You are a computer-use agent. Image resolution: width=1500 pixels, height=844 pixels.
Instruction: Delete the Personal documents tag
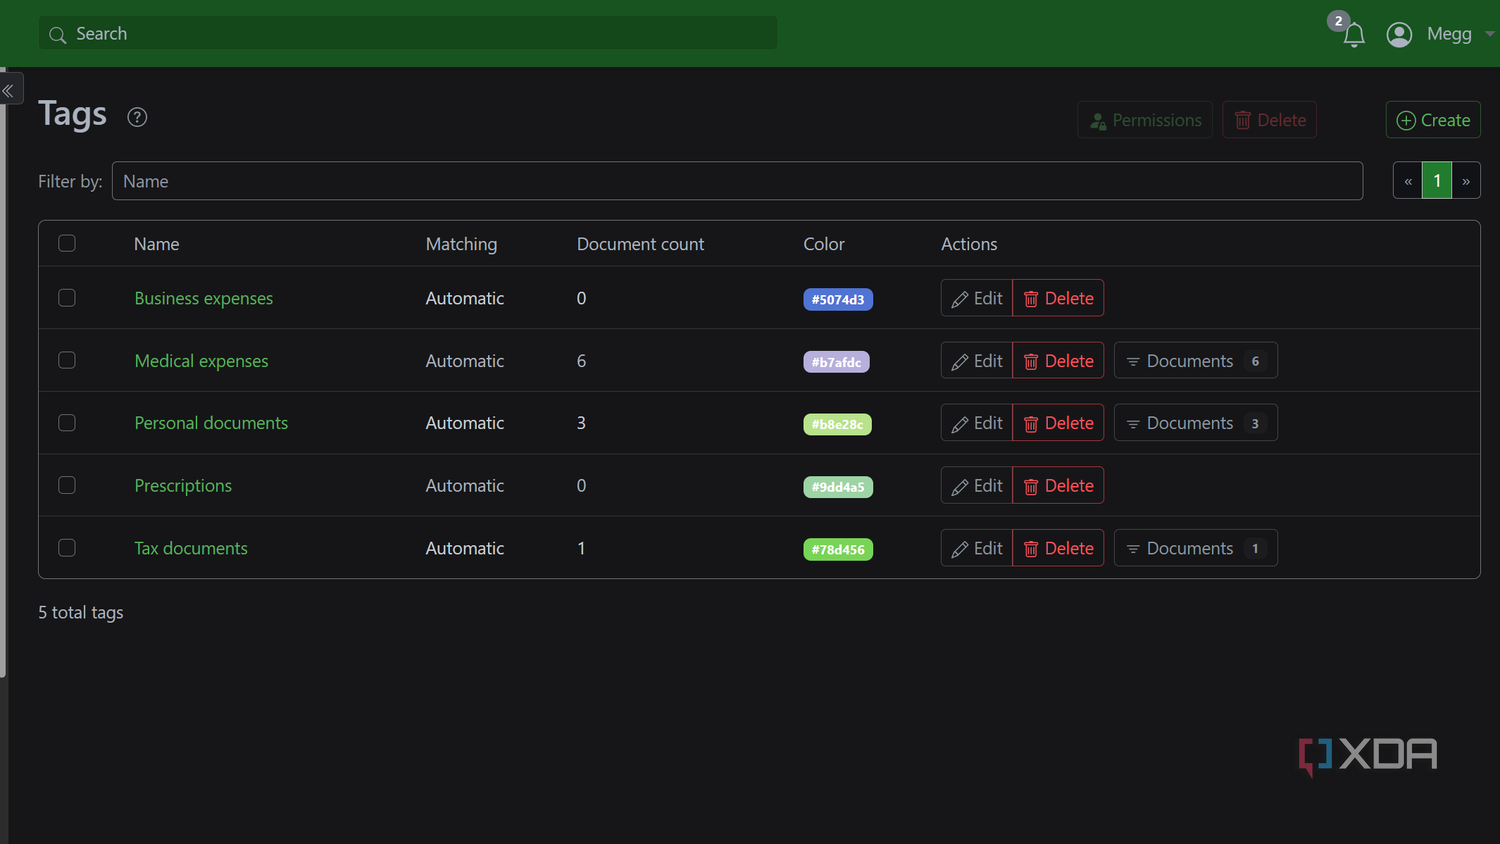1058,423
